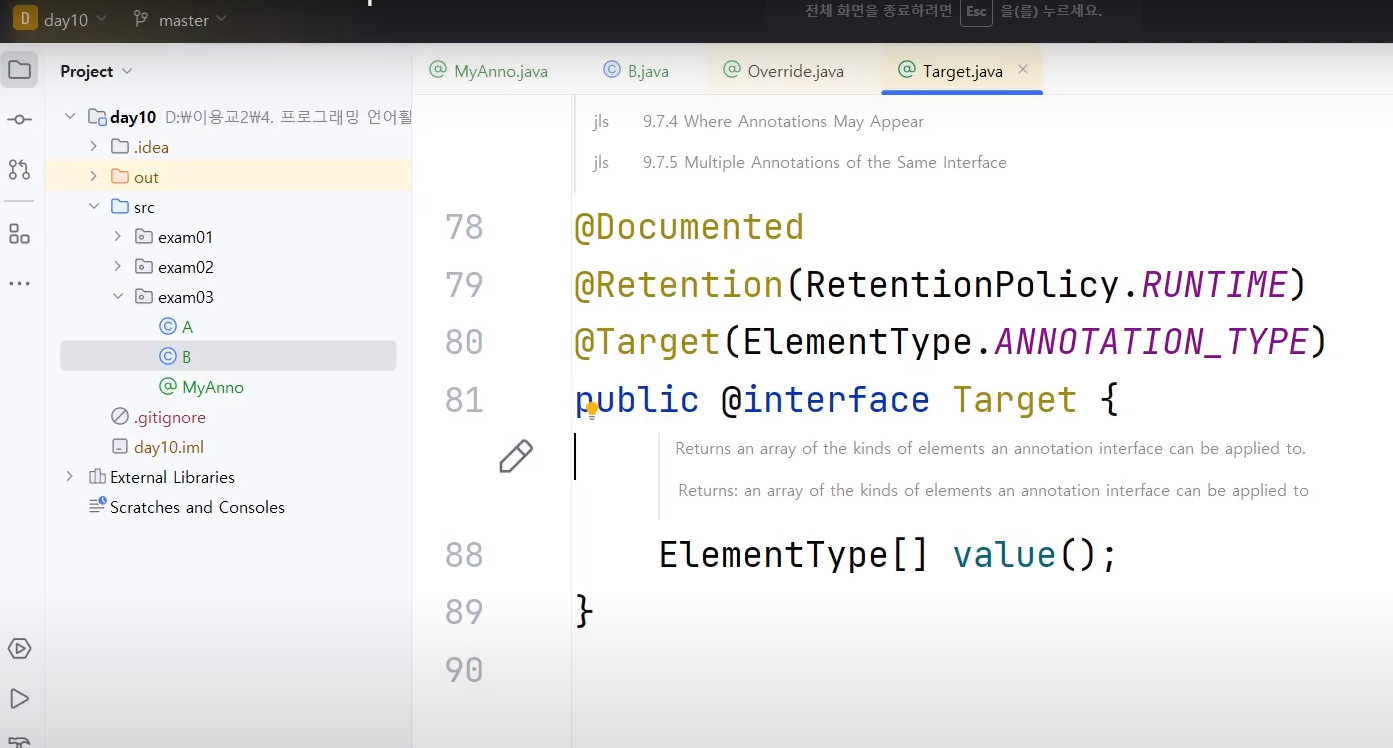Click the lightbulb quick-fix icon
The image size is (1393, 748).
[591, 410]
